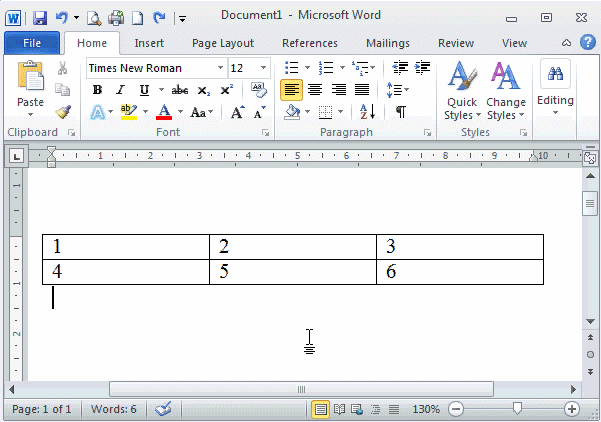Sort the text with the A-Z icon
Image resolution: width=601 pixels, height=422 pixels.
point(367,112)
